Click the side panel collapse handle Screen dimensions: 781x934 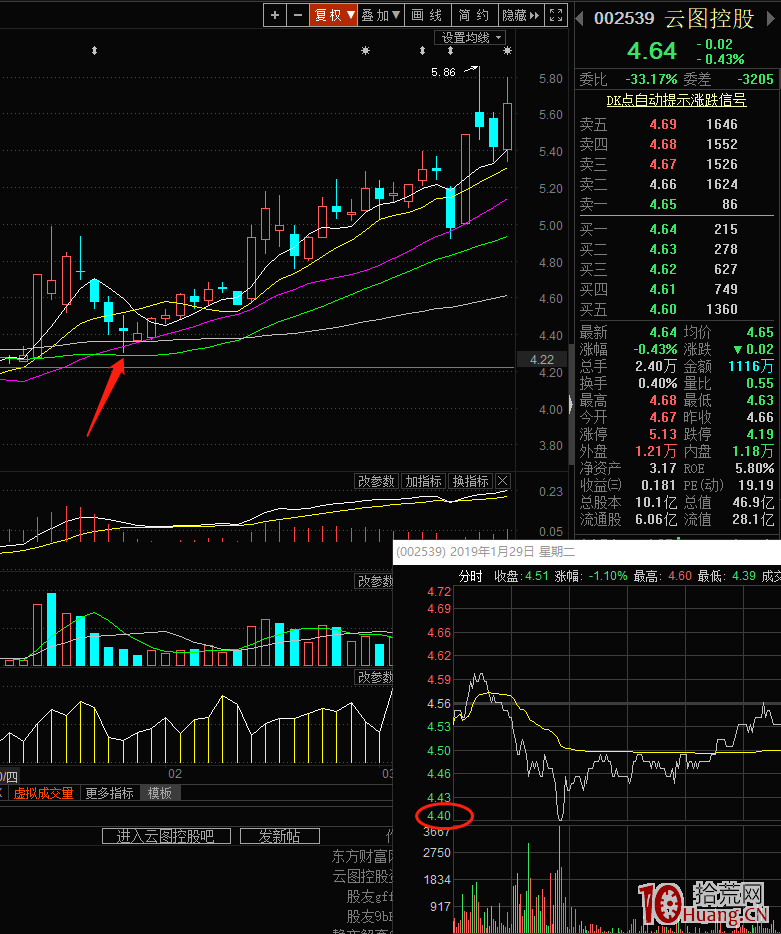coord(571,405)
